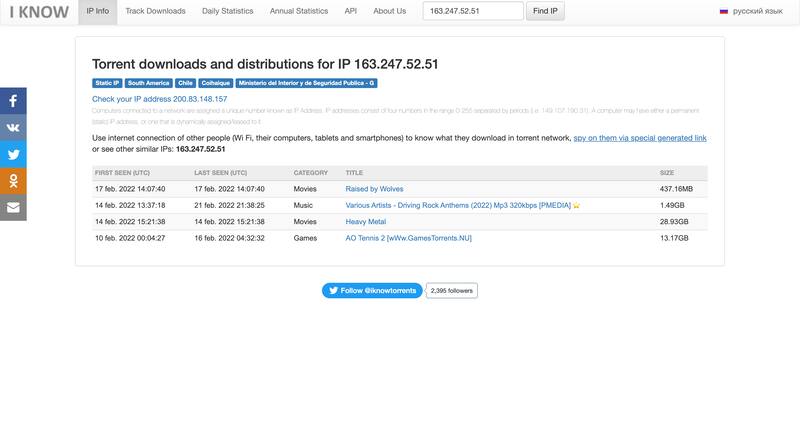Click the Follow @iknowtorrents button

point(372,290)
